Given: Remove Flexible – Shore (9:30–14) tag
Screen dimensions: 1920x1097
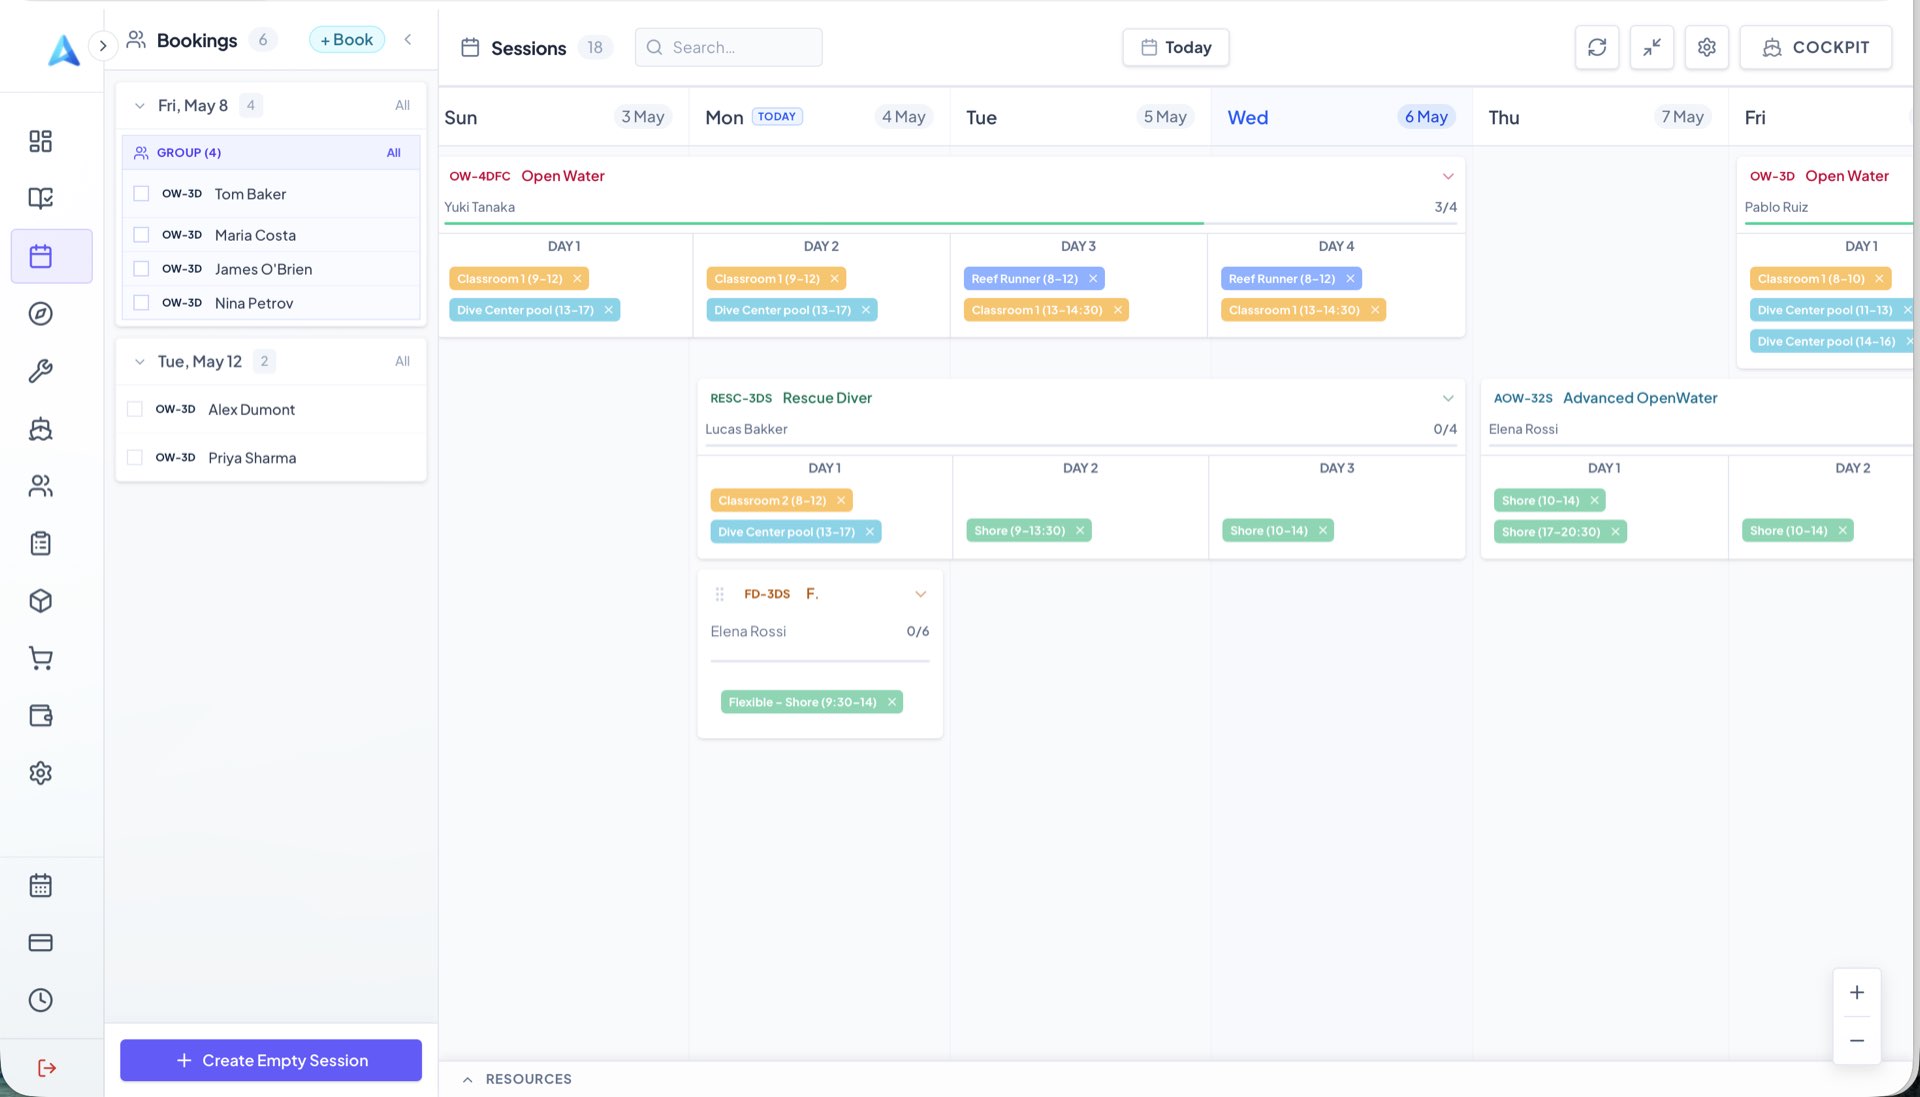Looking at the screenshot, I should click(x=892, y=702).
